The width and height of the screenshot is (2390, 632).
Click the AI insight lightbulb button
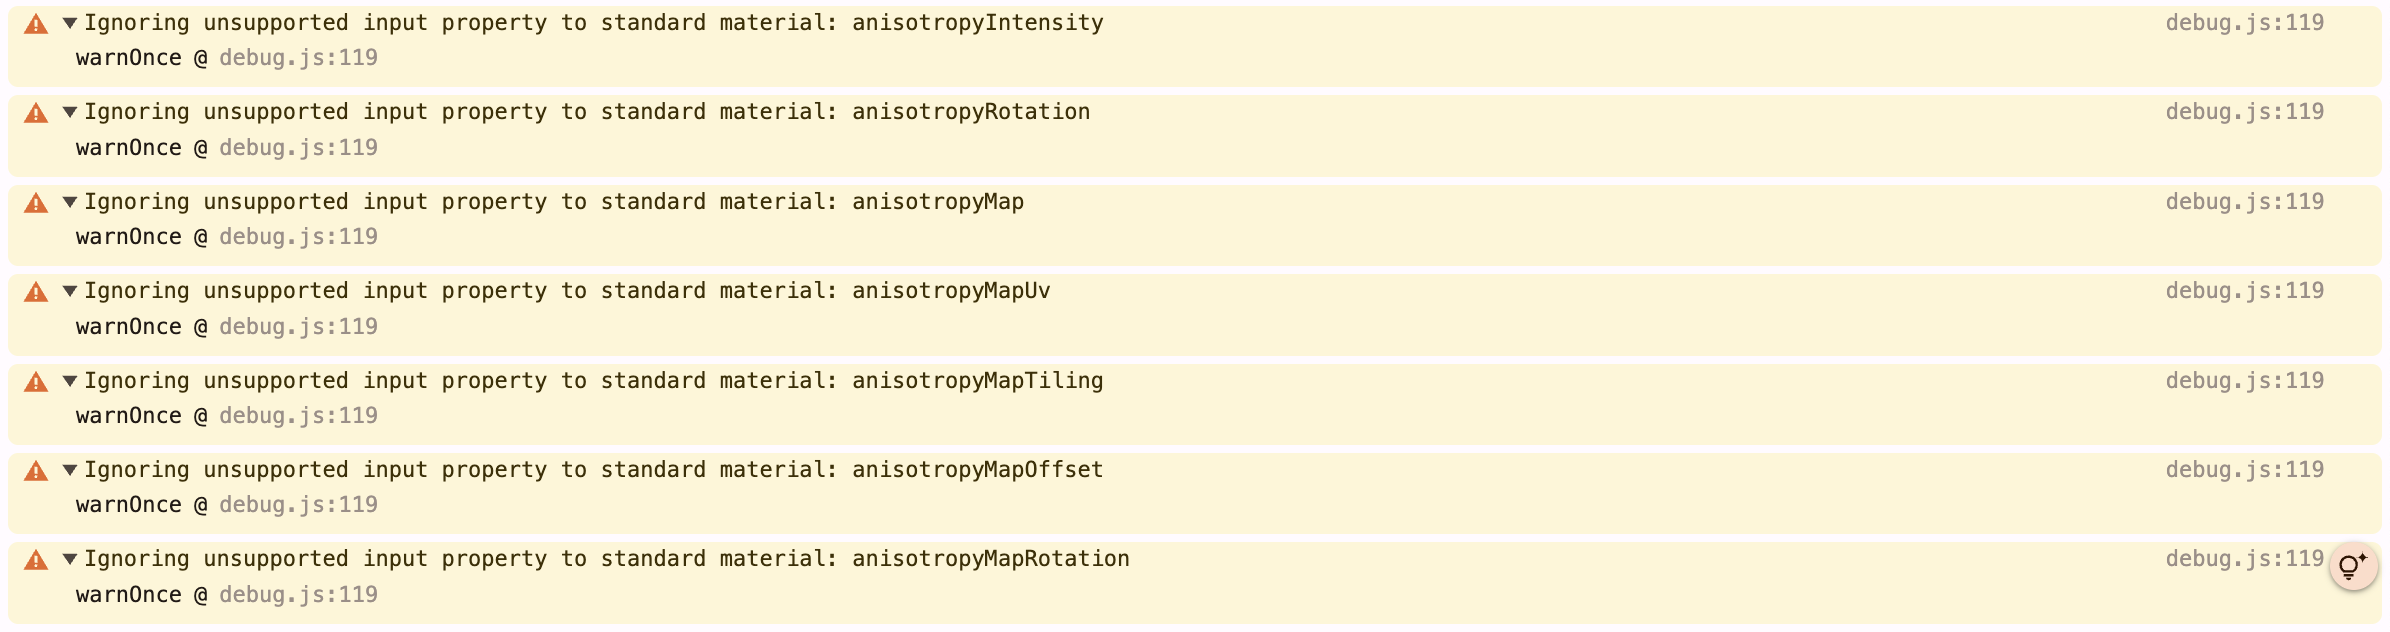point(2353,567)
